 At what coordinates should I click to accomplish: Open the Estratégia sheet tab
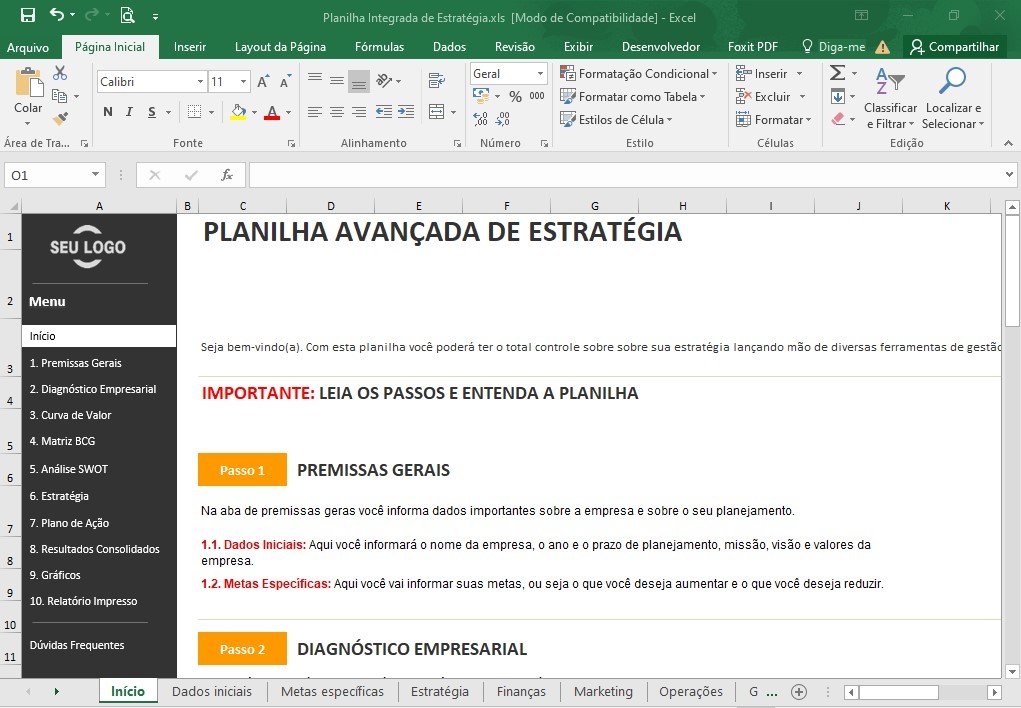[x=440, y=692]
